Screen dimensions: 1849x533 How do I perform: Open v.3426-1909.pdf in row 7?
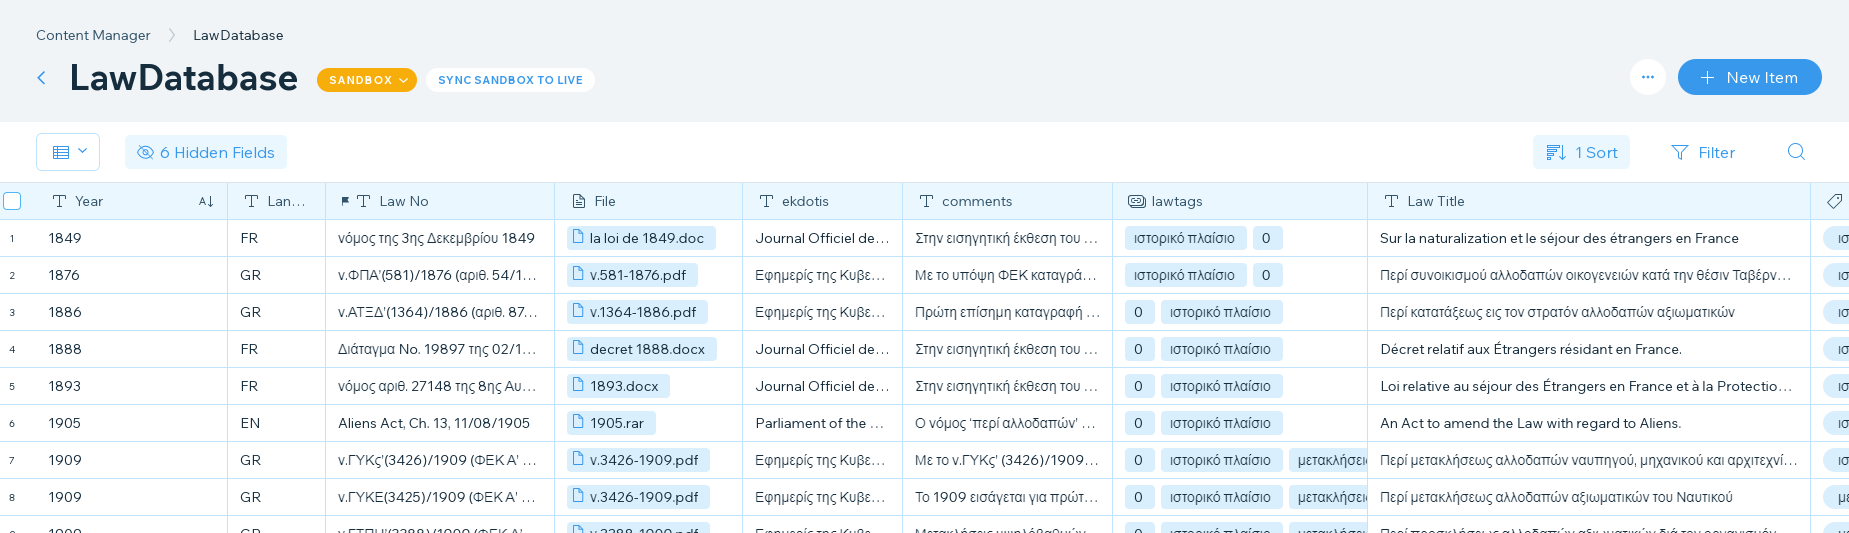coord(638,460)
